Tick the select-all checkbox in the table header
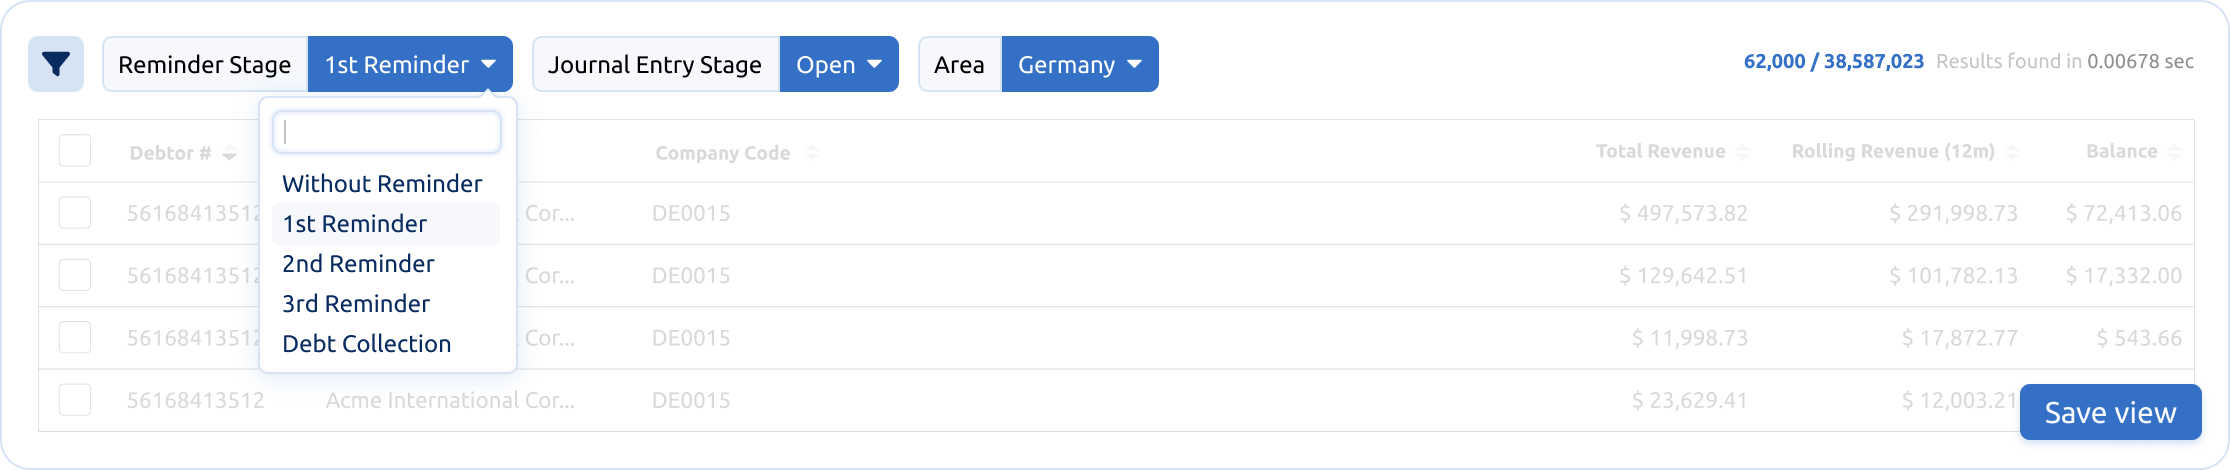This screenshot has width=2230, height=470. [75, 151]
